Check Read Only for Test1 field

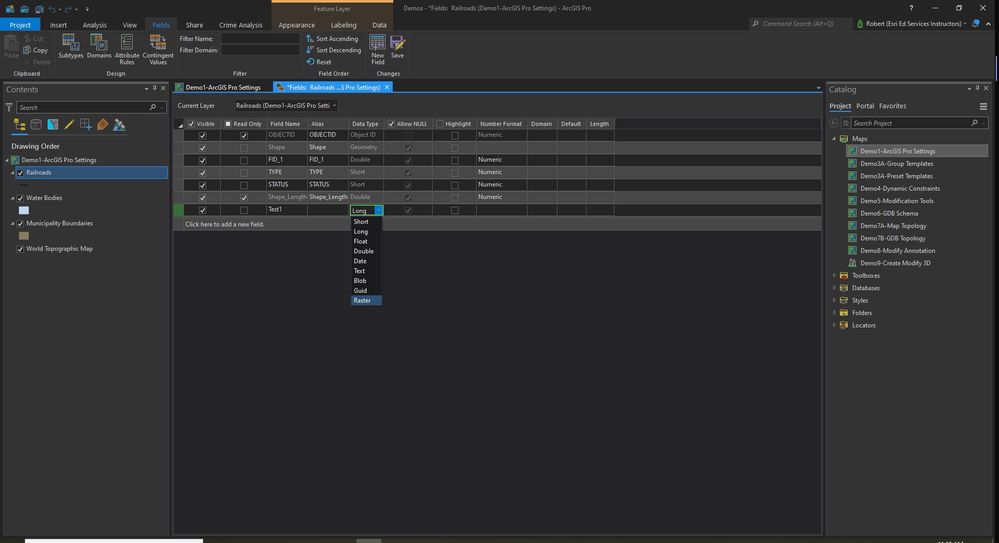243,210
